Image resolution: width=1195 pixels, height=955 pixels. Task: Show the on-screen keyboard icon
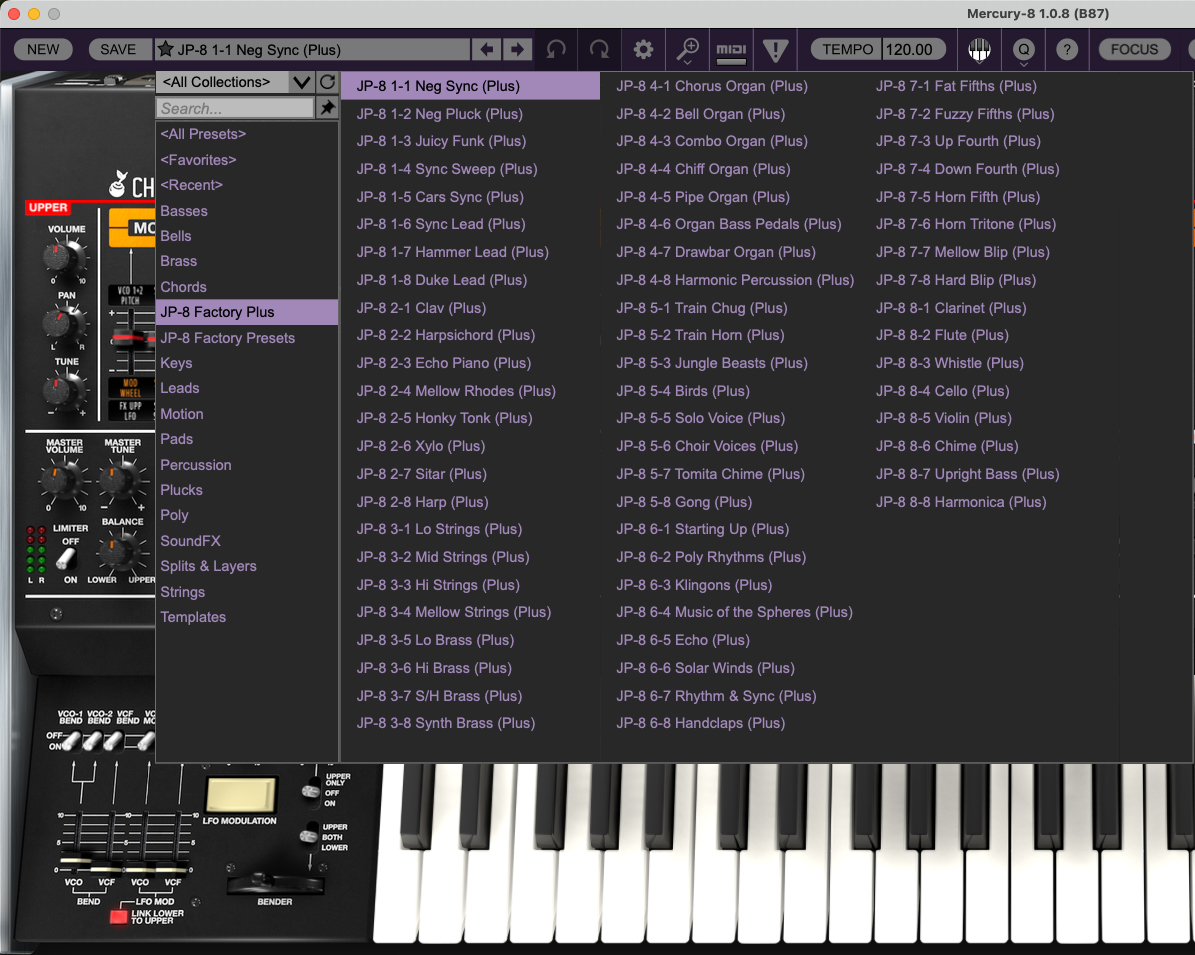(x=980, y=49)
